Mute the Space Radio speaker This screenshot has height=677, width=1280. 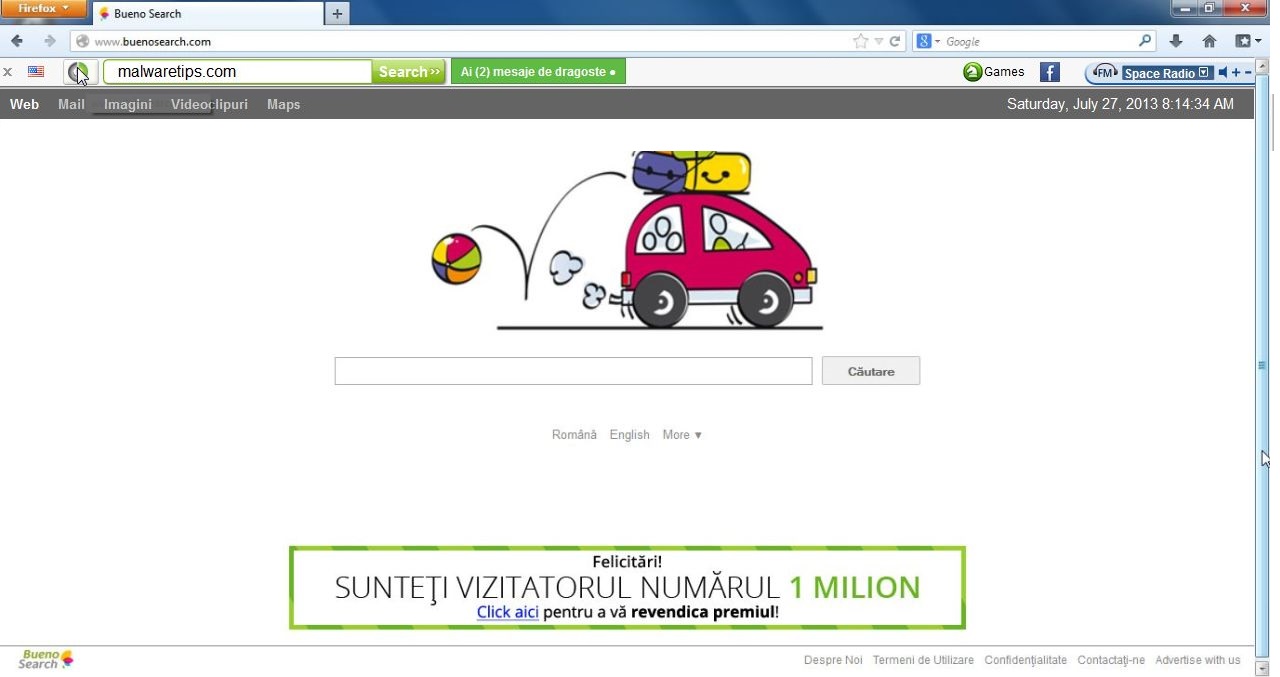point(1223,72)
